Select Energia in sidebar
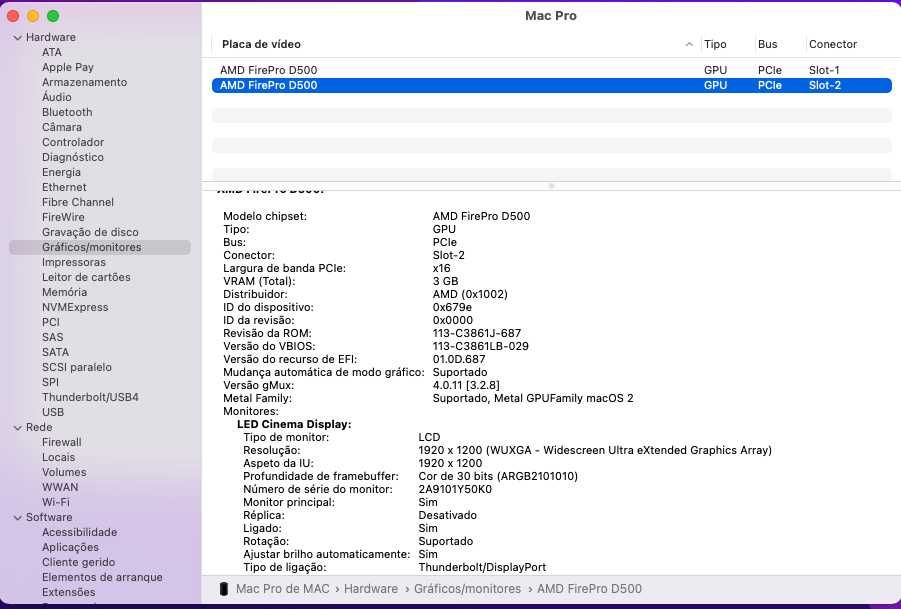901x609 pixels. pos(61,172)
